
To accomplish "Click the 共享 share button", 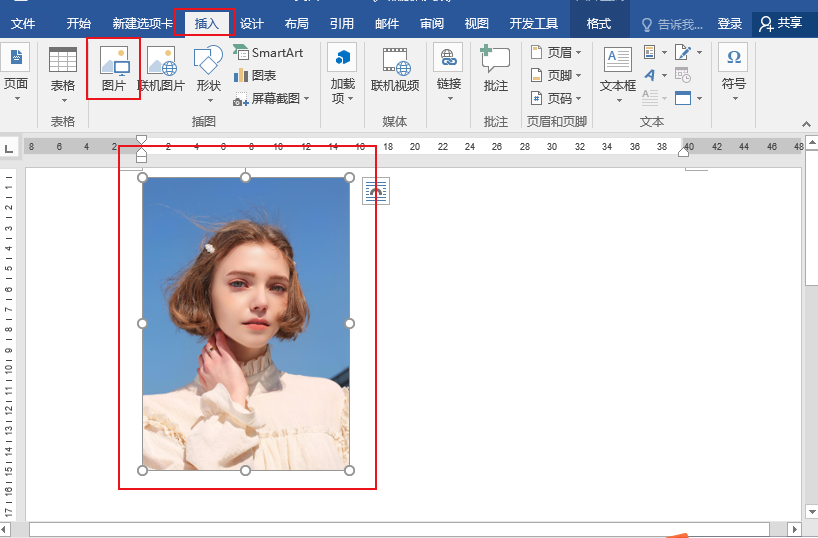I will click(x=781, y=23).
